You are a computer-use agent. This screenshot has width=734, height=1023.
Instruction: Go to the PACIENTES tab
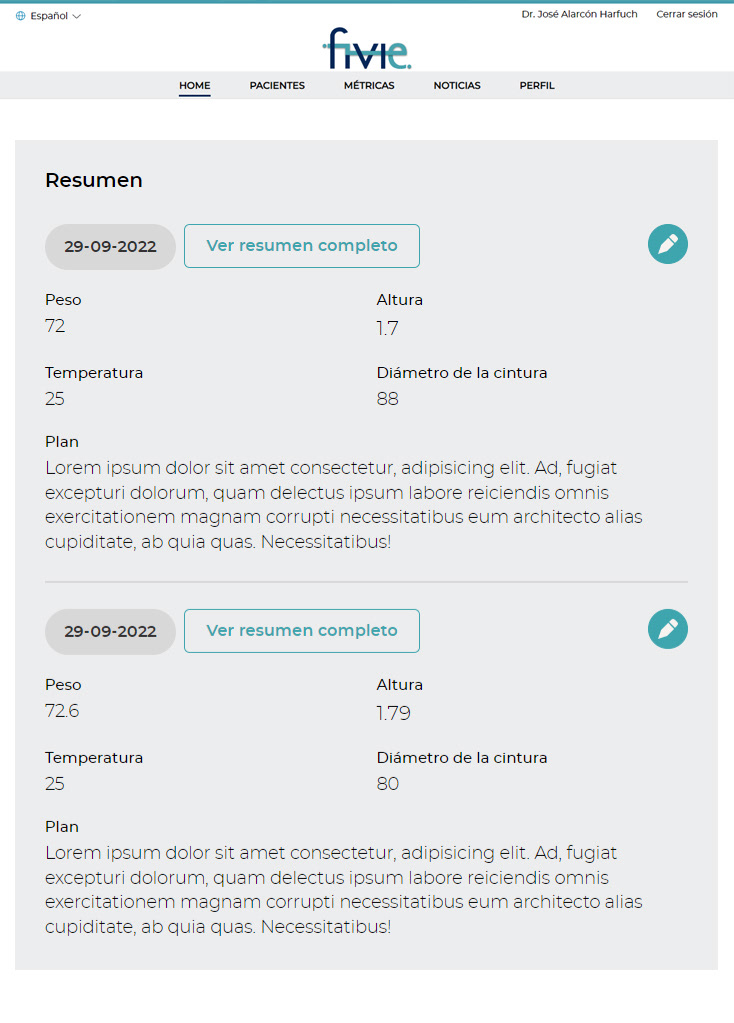point(277,85)
